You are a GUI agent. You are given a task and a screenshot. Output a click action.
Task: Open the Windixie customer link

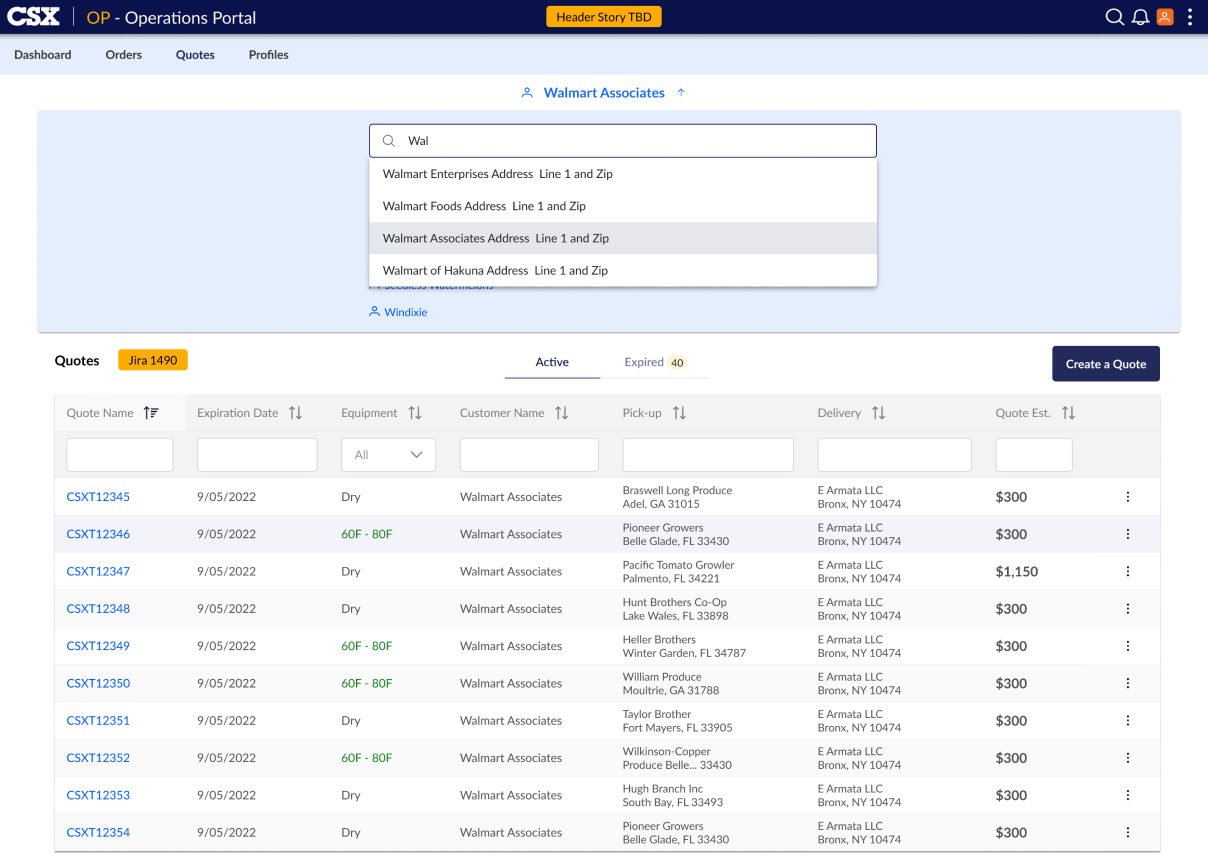pos(406,312)
